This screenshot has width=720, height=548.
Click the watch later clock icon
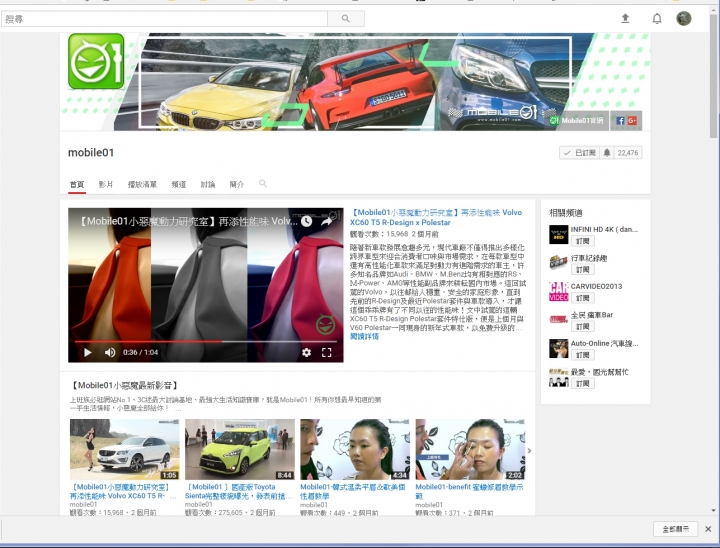[306, 221]
